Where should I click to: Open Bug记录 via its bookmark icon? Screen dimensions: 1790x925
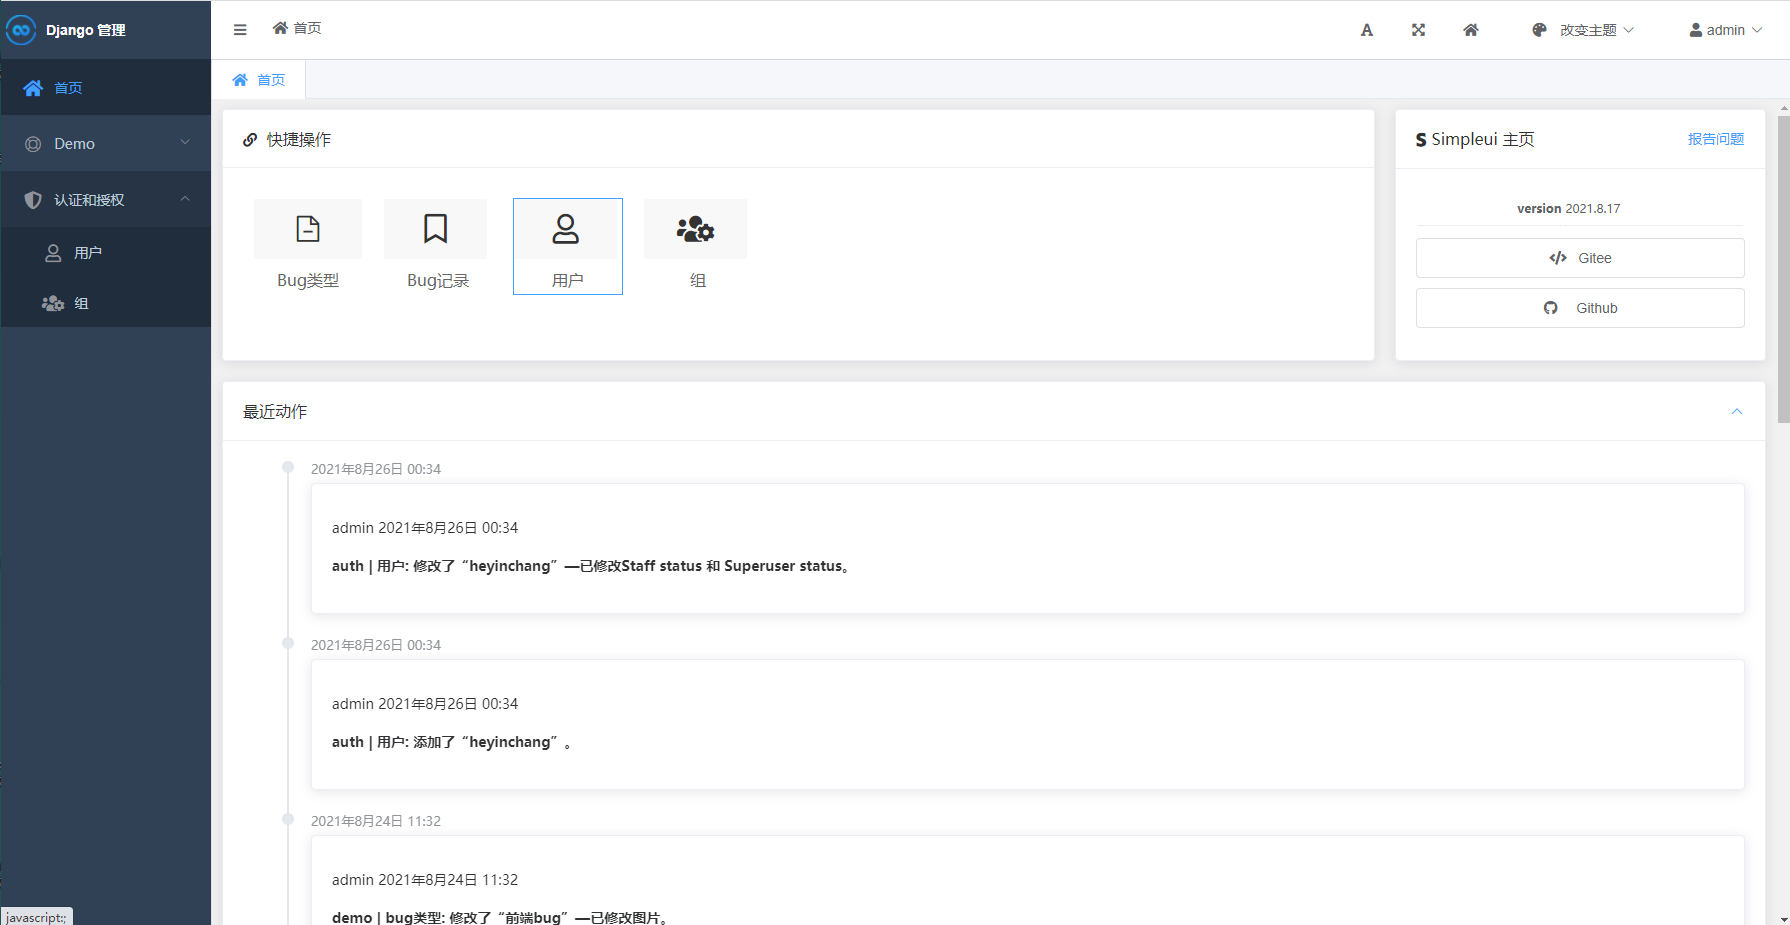coord(435,228)
